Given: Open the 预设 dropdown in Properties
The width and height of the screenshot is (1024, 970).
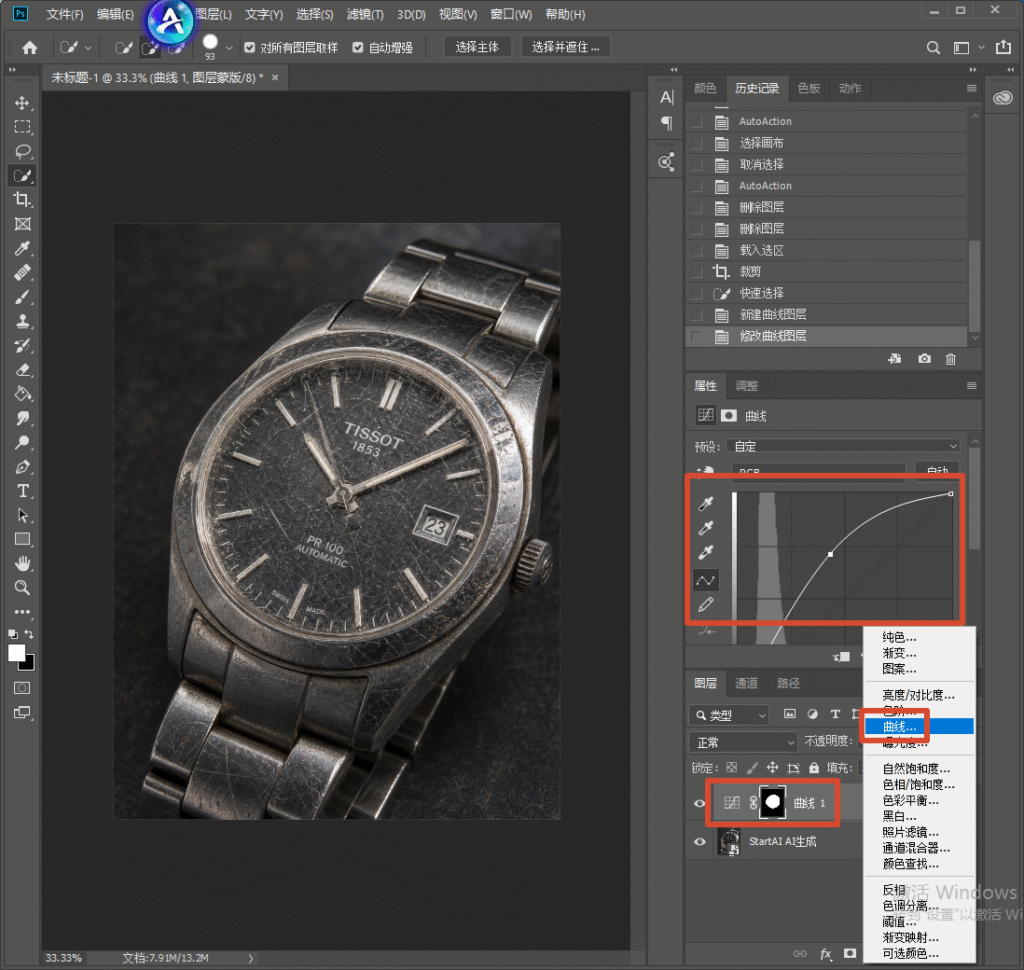Looking at the screenshot, I should [844, 446].
